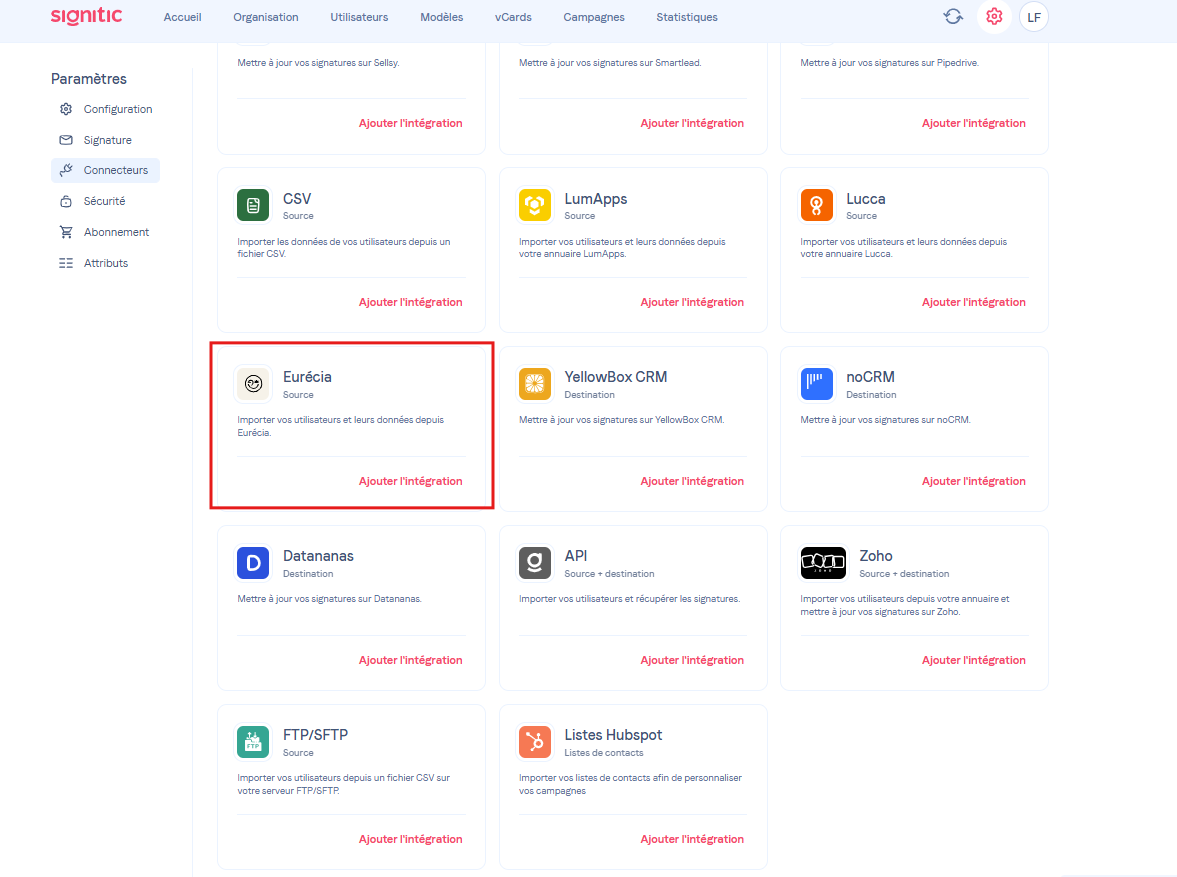Click the blue noCRM connector icon
The width and height of the screenshot is (1177, 877).
[x=817, y=384]
